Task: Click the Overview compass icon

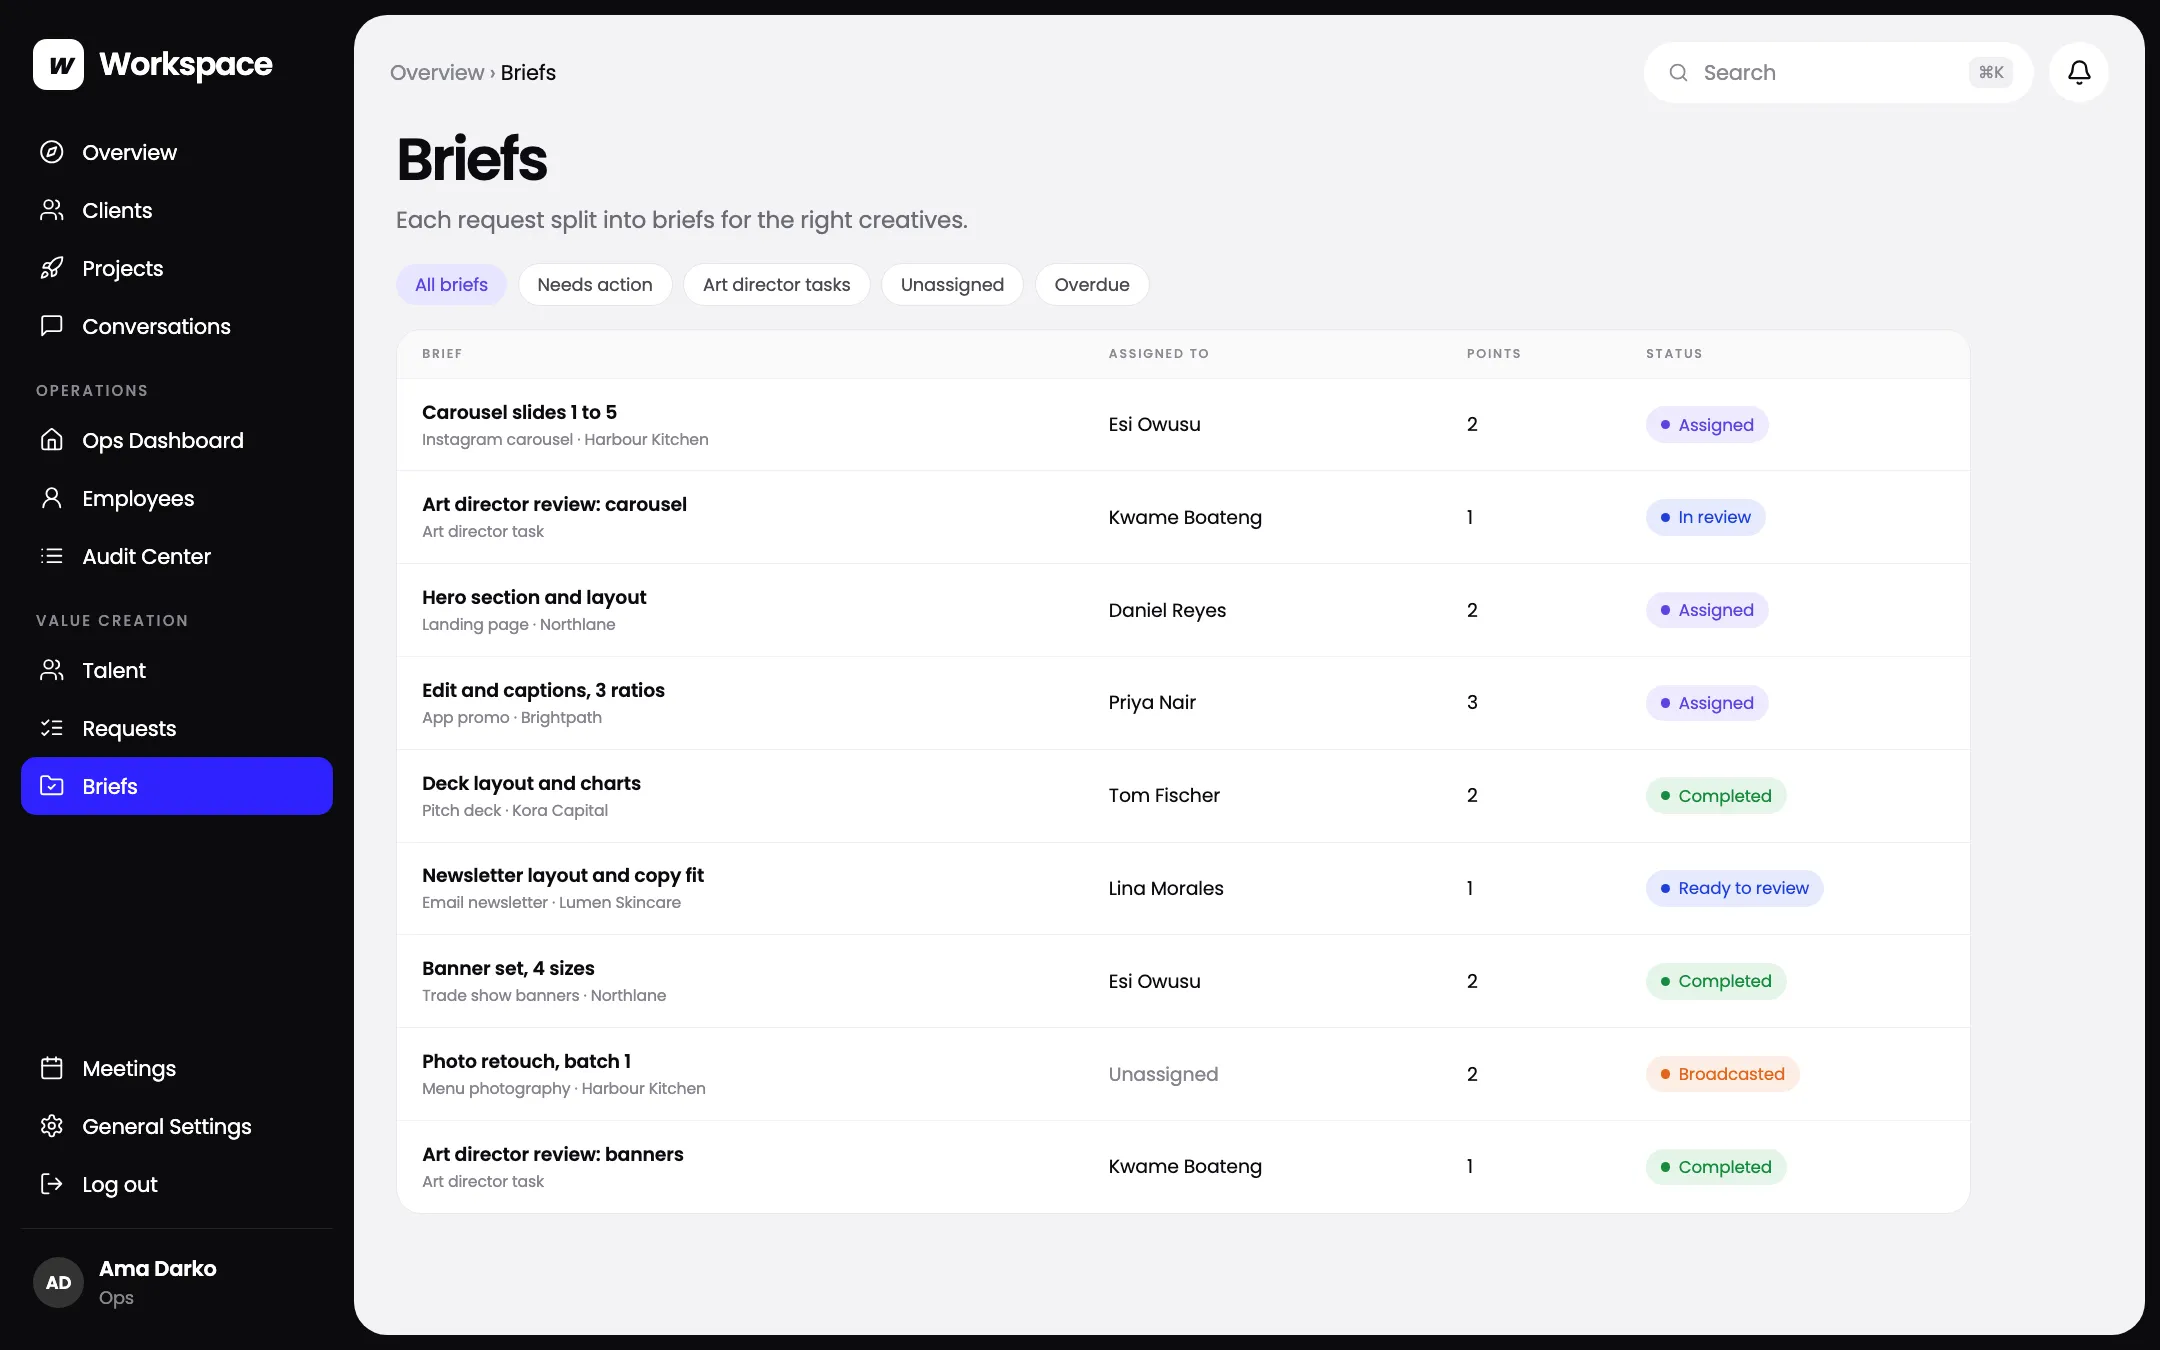Action: pos(52,152)
